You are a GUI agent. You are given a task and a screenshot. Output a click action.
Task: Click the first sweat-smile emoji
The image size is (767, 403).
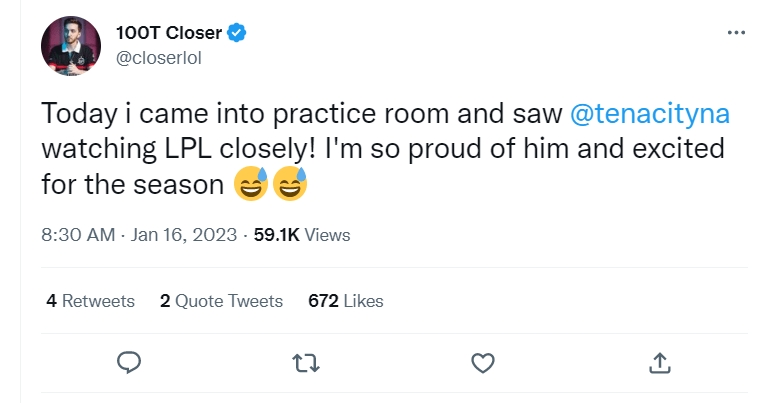coord(251,184)
